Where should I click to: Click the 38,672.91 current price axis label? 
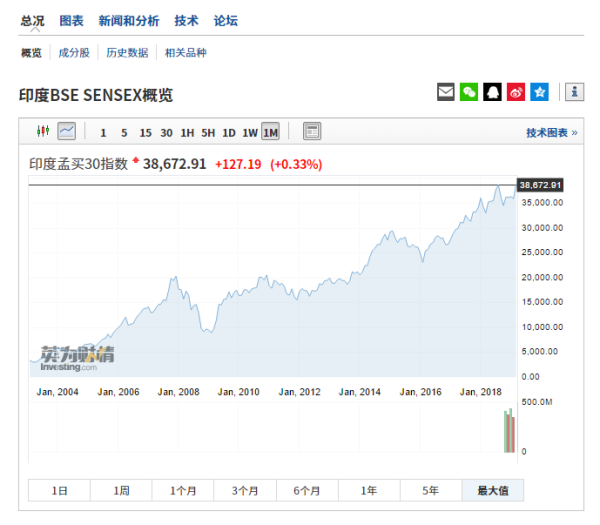click(x=540, y=185)
